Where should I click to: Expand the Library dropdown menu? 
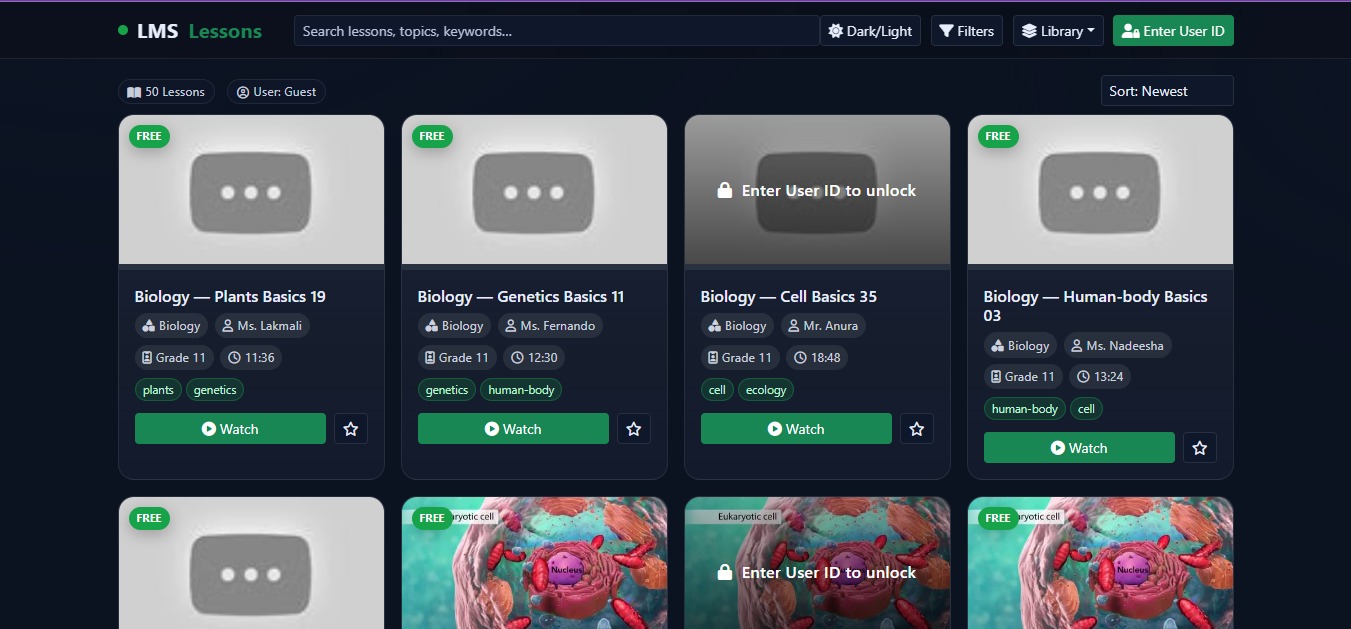tap(1058, 31)
